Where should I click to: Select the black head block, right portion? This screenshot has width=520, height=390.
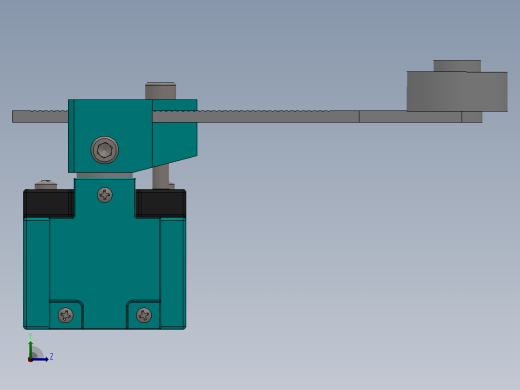coord(160,203)
